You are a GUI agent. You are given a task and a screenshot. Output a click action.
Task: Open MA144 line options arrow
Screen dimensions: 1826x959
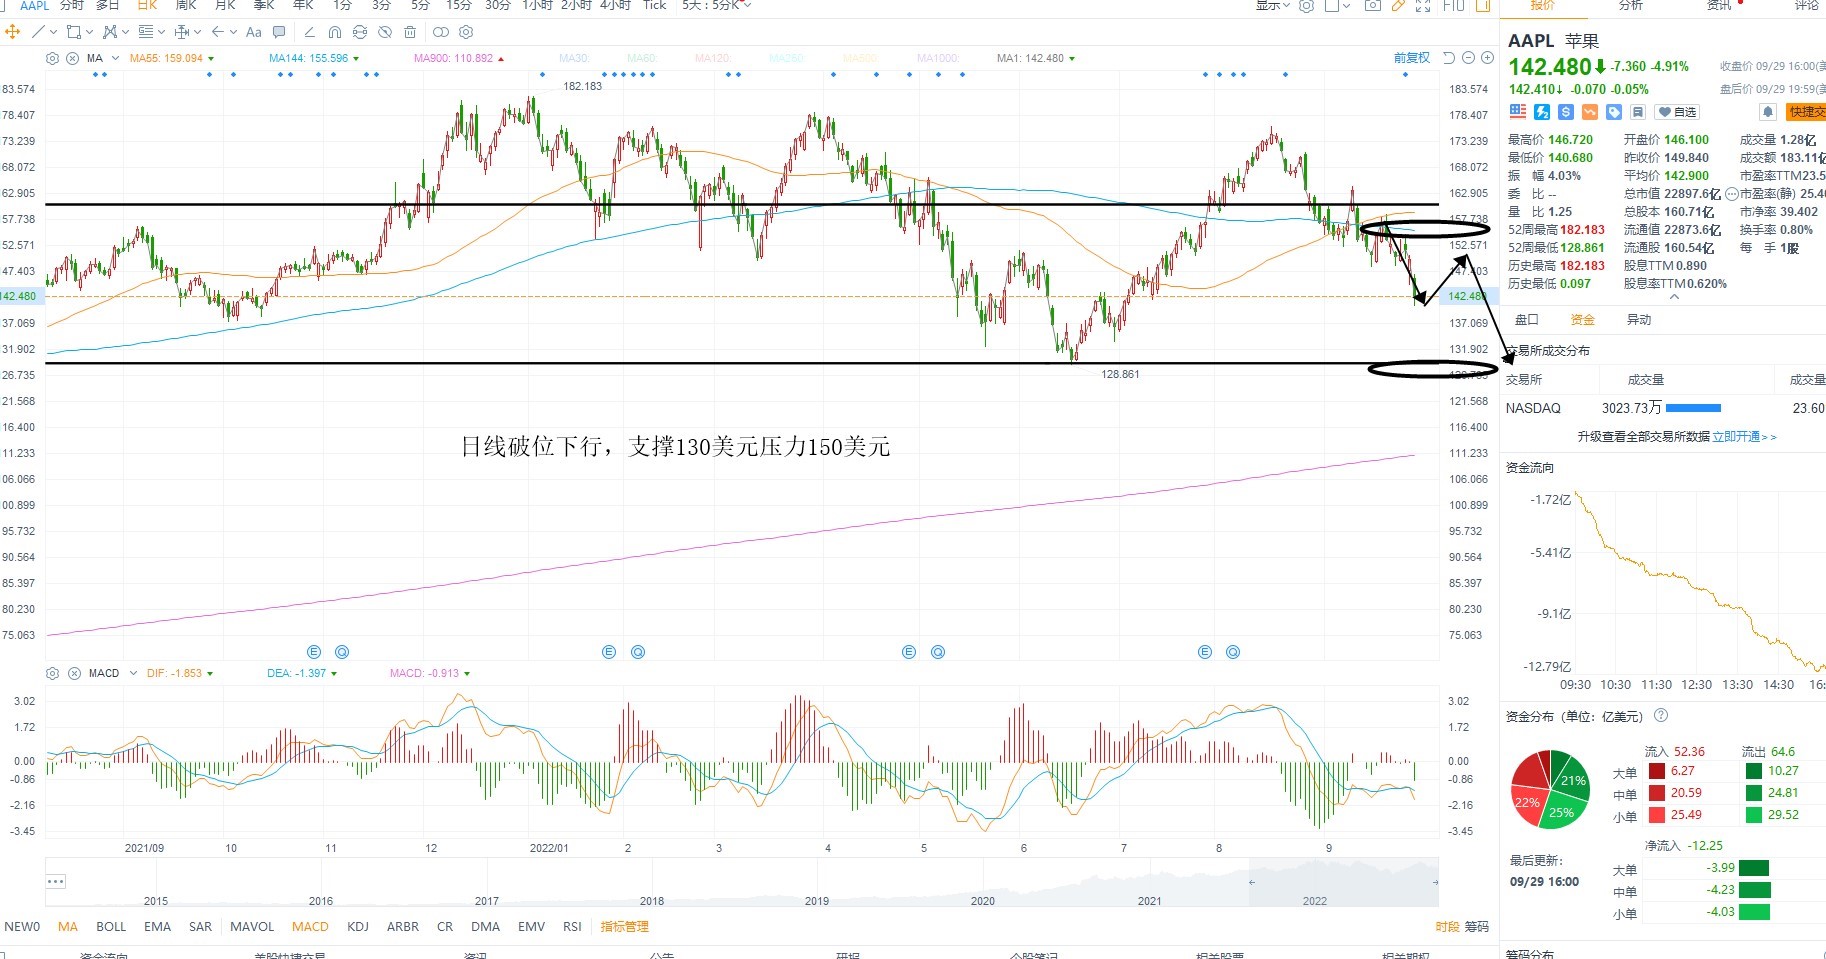click(356, 59)
